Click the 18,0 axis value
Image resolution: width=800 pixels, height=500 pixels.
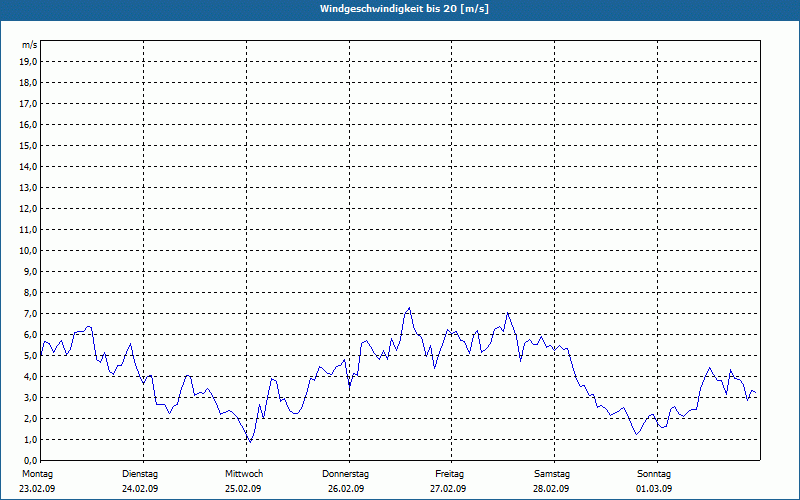tap(28, 83)
